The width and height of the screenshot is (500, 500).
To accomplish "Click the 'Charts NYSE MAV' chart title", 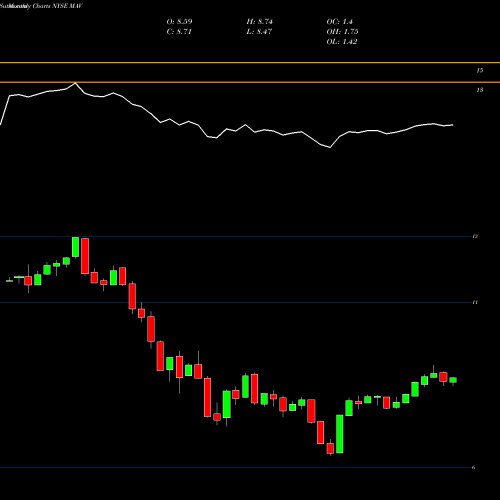I will (58, 6).
